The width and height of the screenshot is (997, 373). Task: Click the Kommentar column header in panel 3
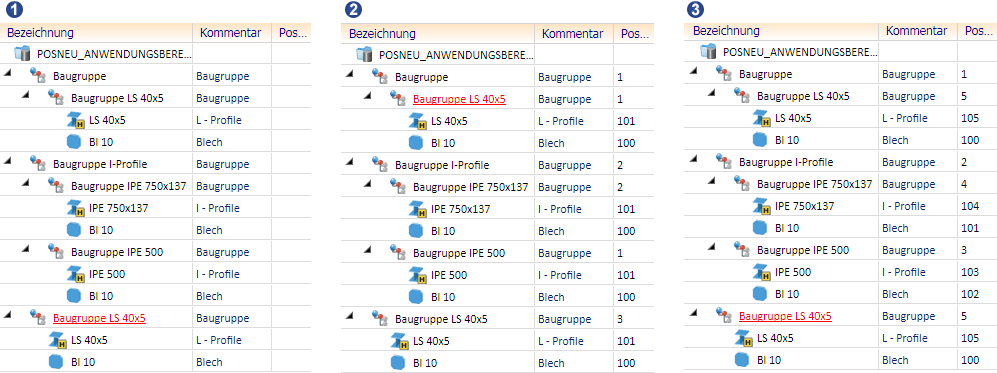pos(919,31)
